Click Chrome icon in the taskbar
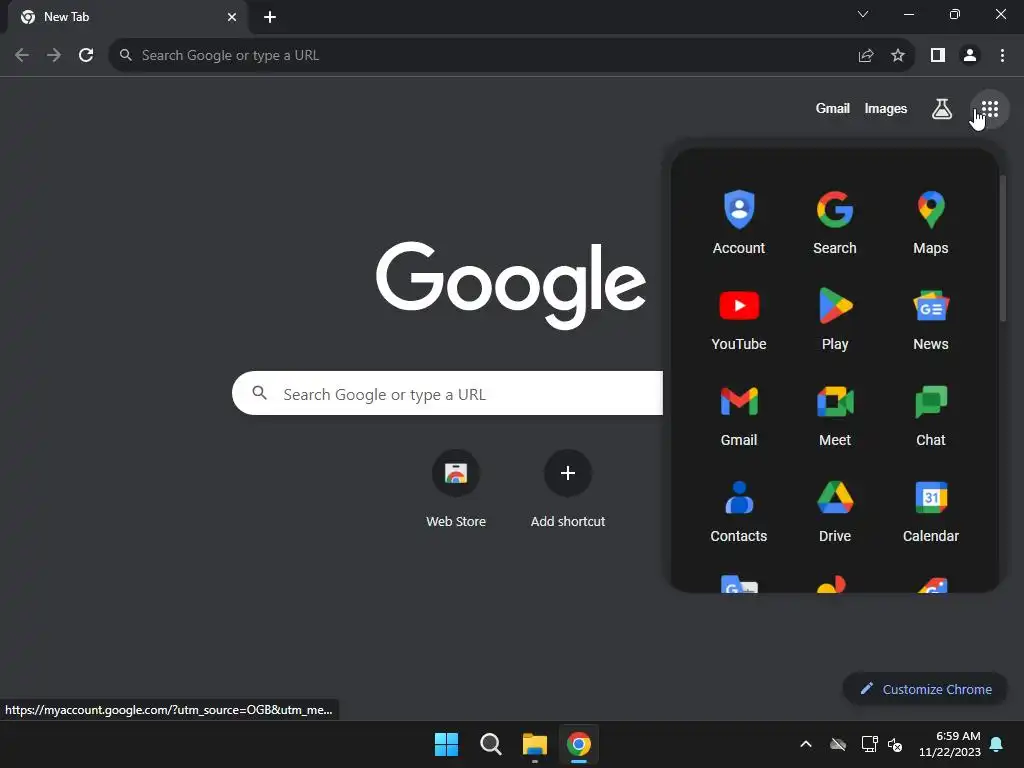Viewport: 1024px width, 768px height. (x=579, y=744)
